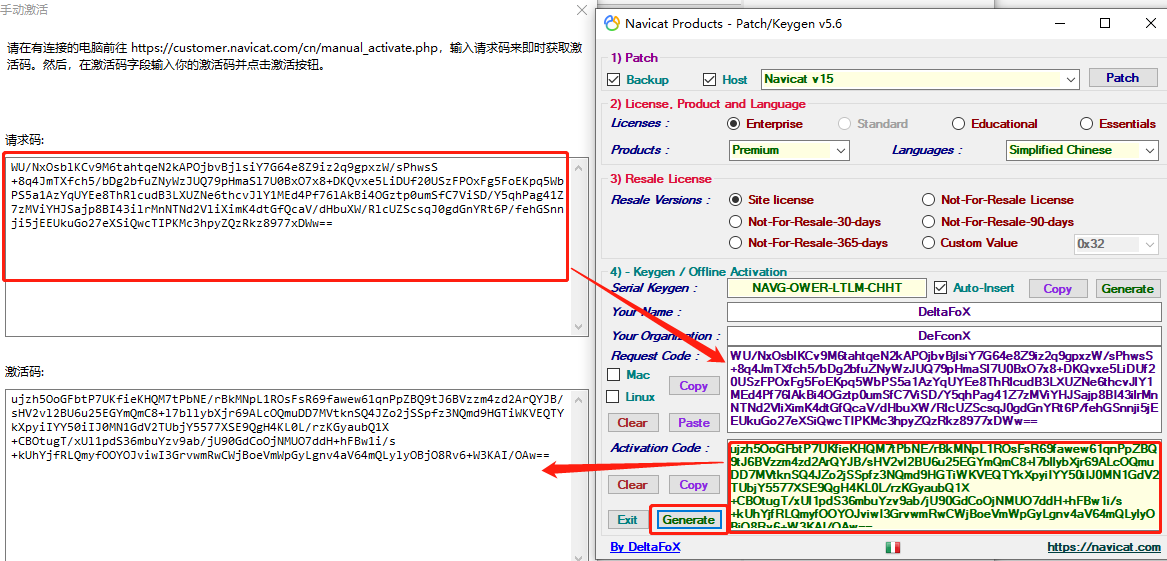Click the Italian flag icon at the bottom
The height and width of the screenshot is (561, 1167).
893,547
